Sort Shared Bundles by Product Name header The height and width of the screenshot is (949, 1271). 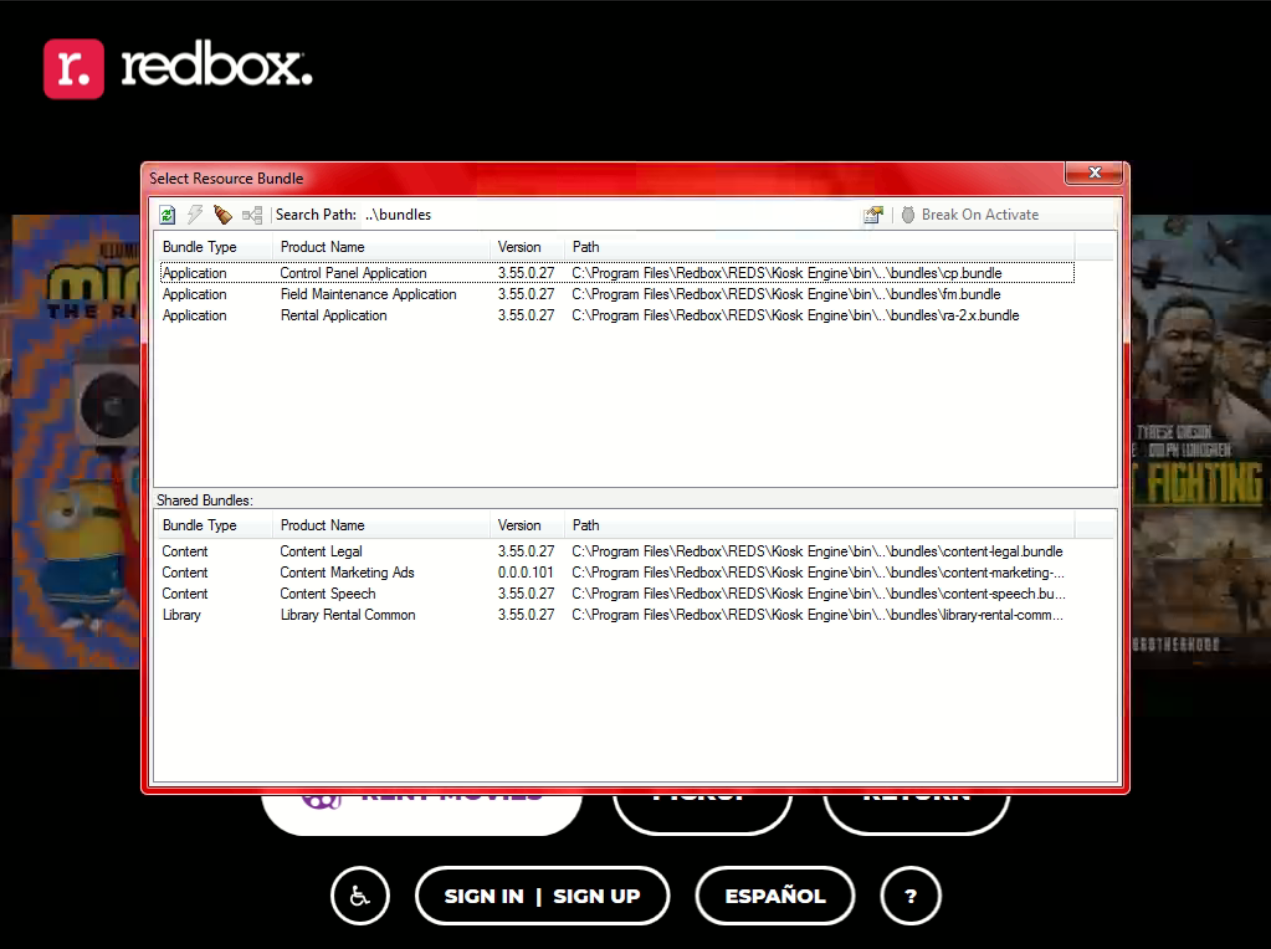381,525
